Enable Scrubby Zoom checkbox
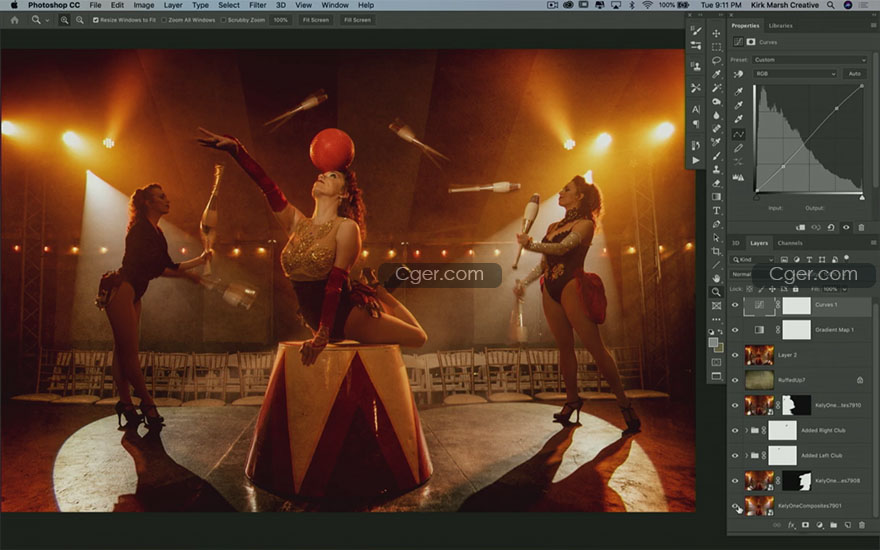The width and height of the screenshot is (880, 550). pos(223,20)
